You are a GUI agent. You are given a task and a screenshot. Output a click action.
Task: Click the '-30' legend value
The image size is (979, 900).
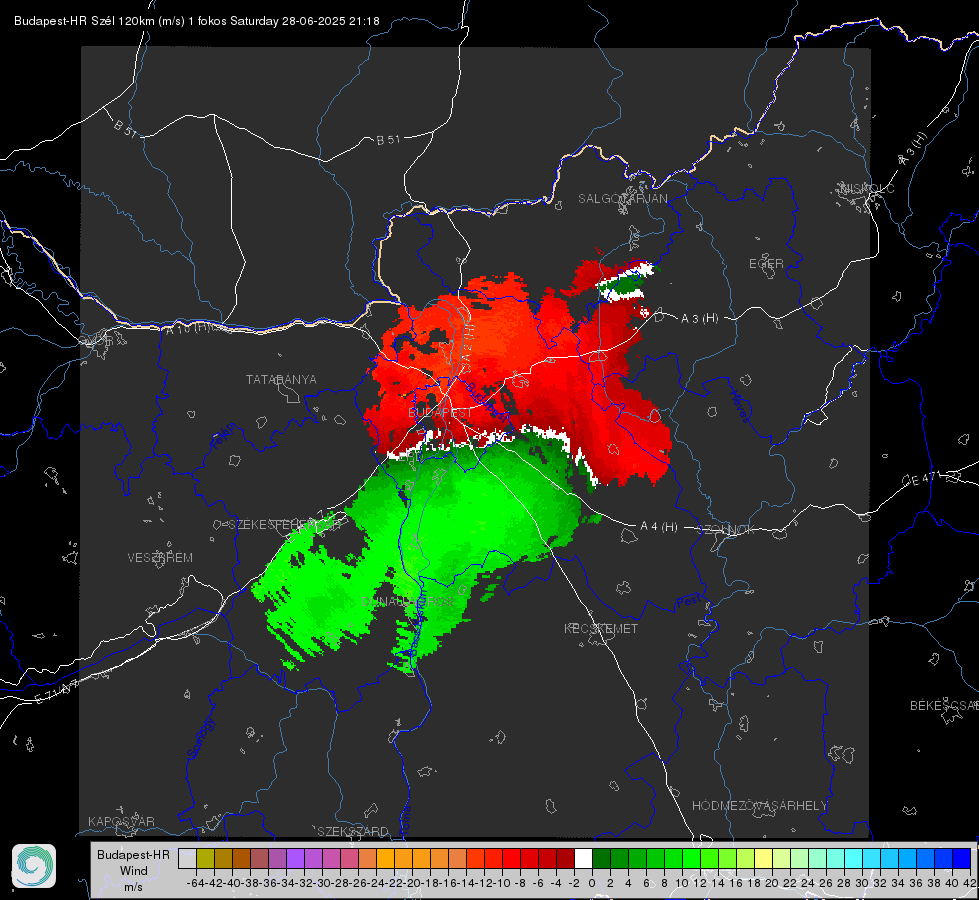322,883
